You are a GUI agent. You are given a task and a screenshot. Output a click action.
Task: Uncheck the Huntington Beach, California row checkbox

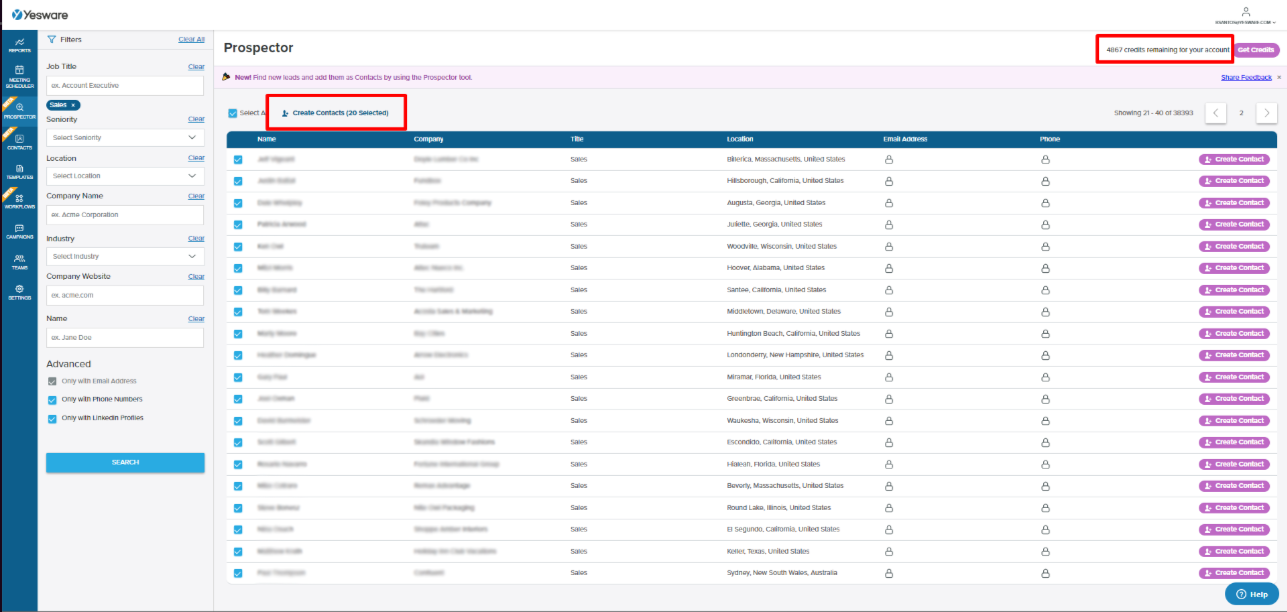tap(238, 333)
